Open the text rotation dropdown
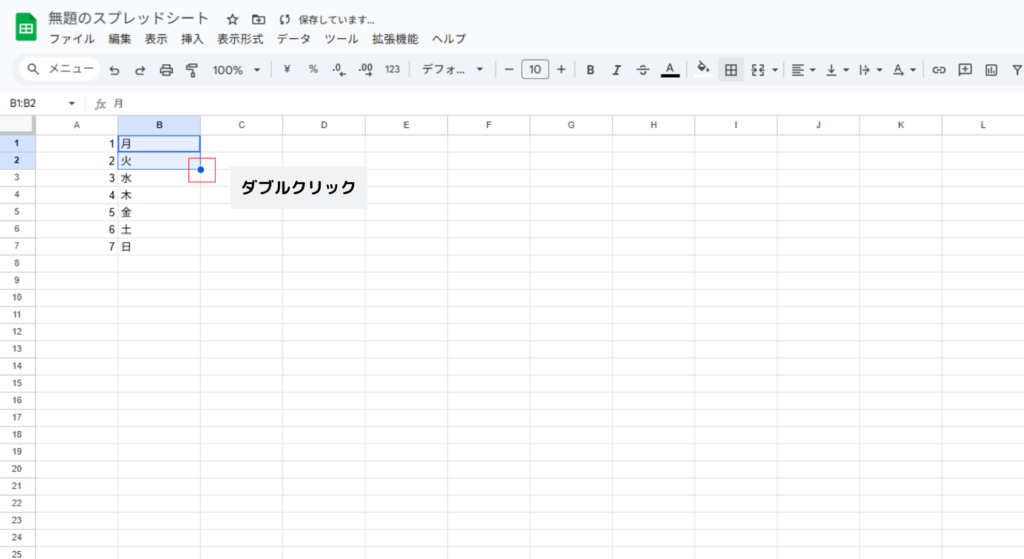This screenshot has width=1024, height=559. [904, 70]
